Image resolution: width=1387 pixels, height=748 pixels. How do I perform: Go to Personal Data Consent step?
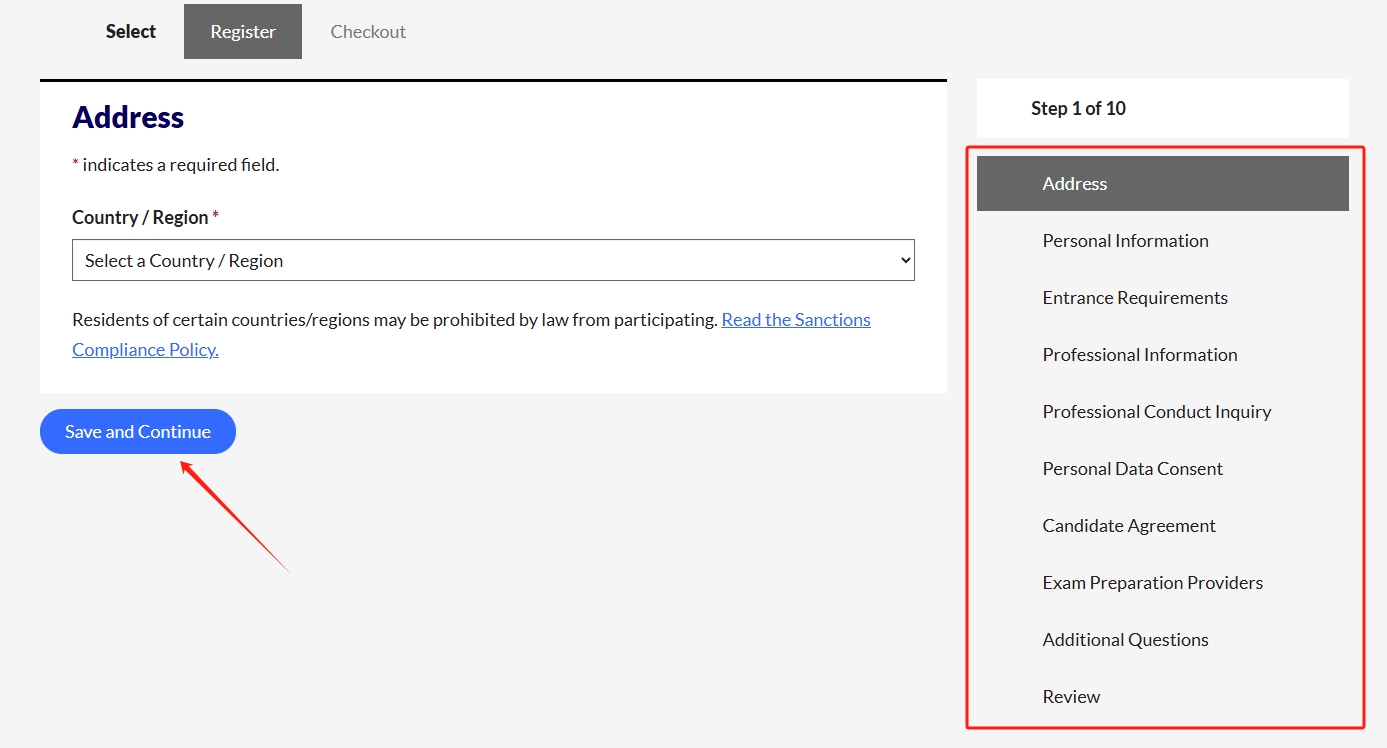[x=1132, y=469]
